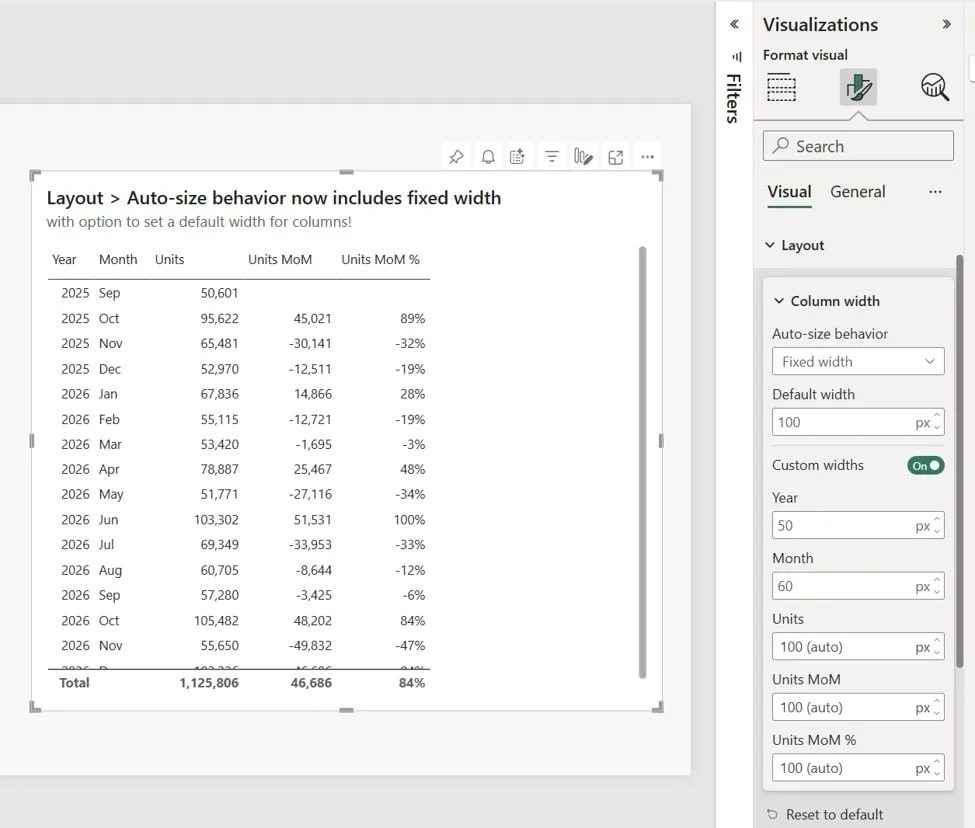Select the Total value 1,125,806
This screenshot has height=828, width=975.
[209, 683]
